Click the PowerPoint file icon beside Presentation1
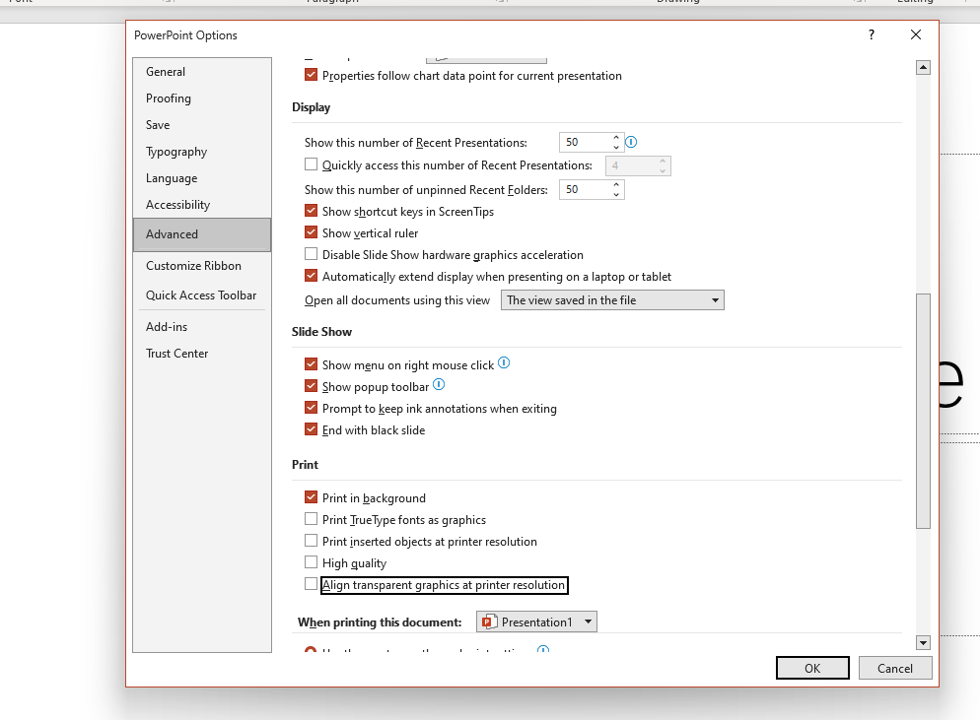 [x=487, y=621]
